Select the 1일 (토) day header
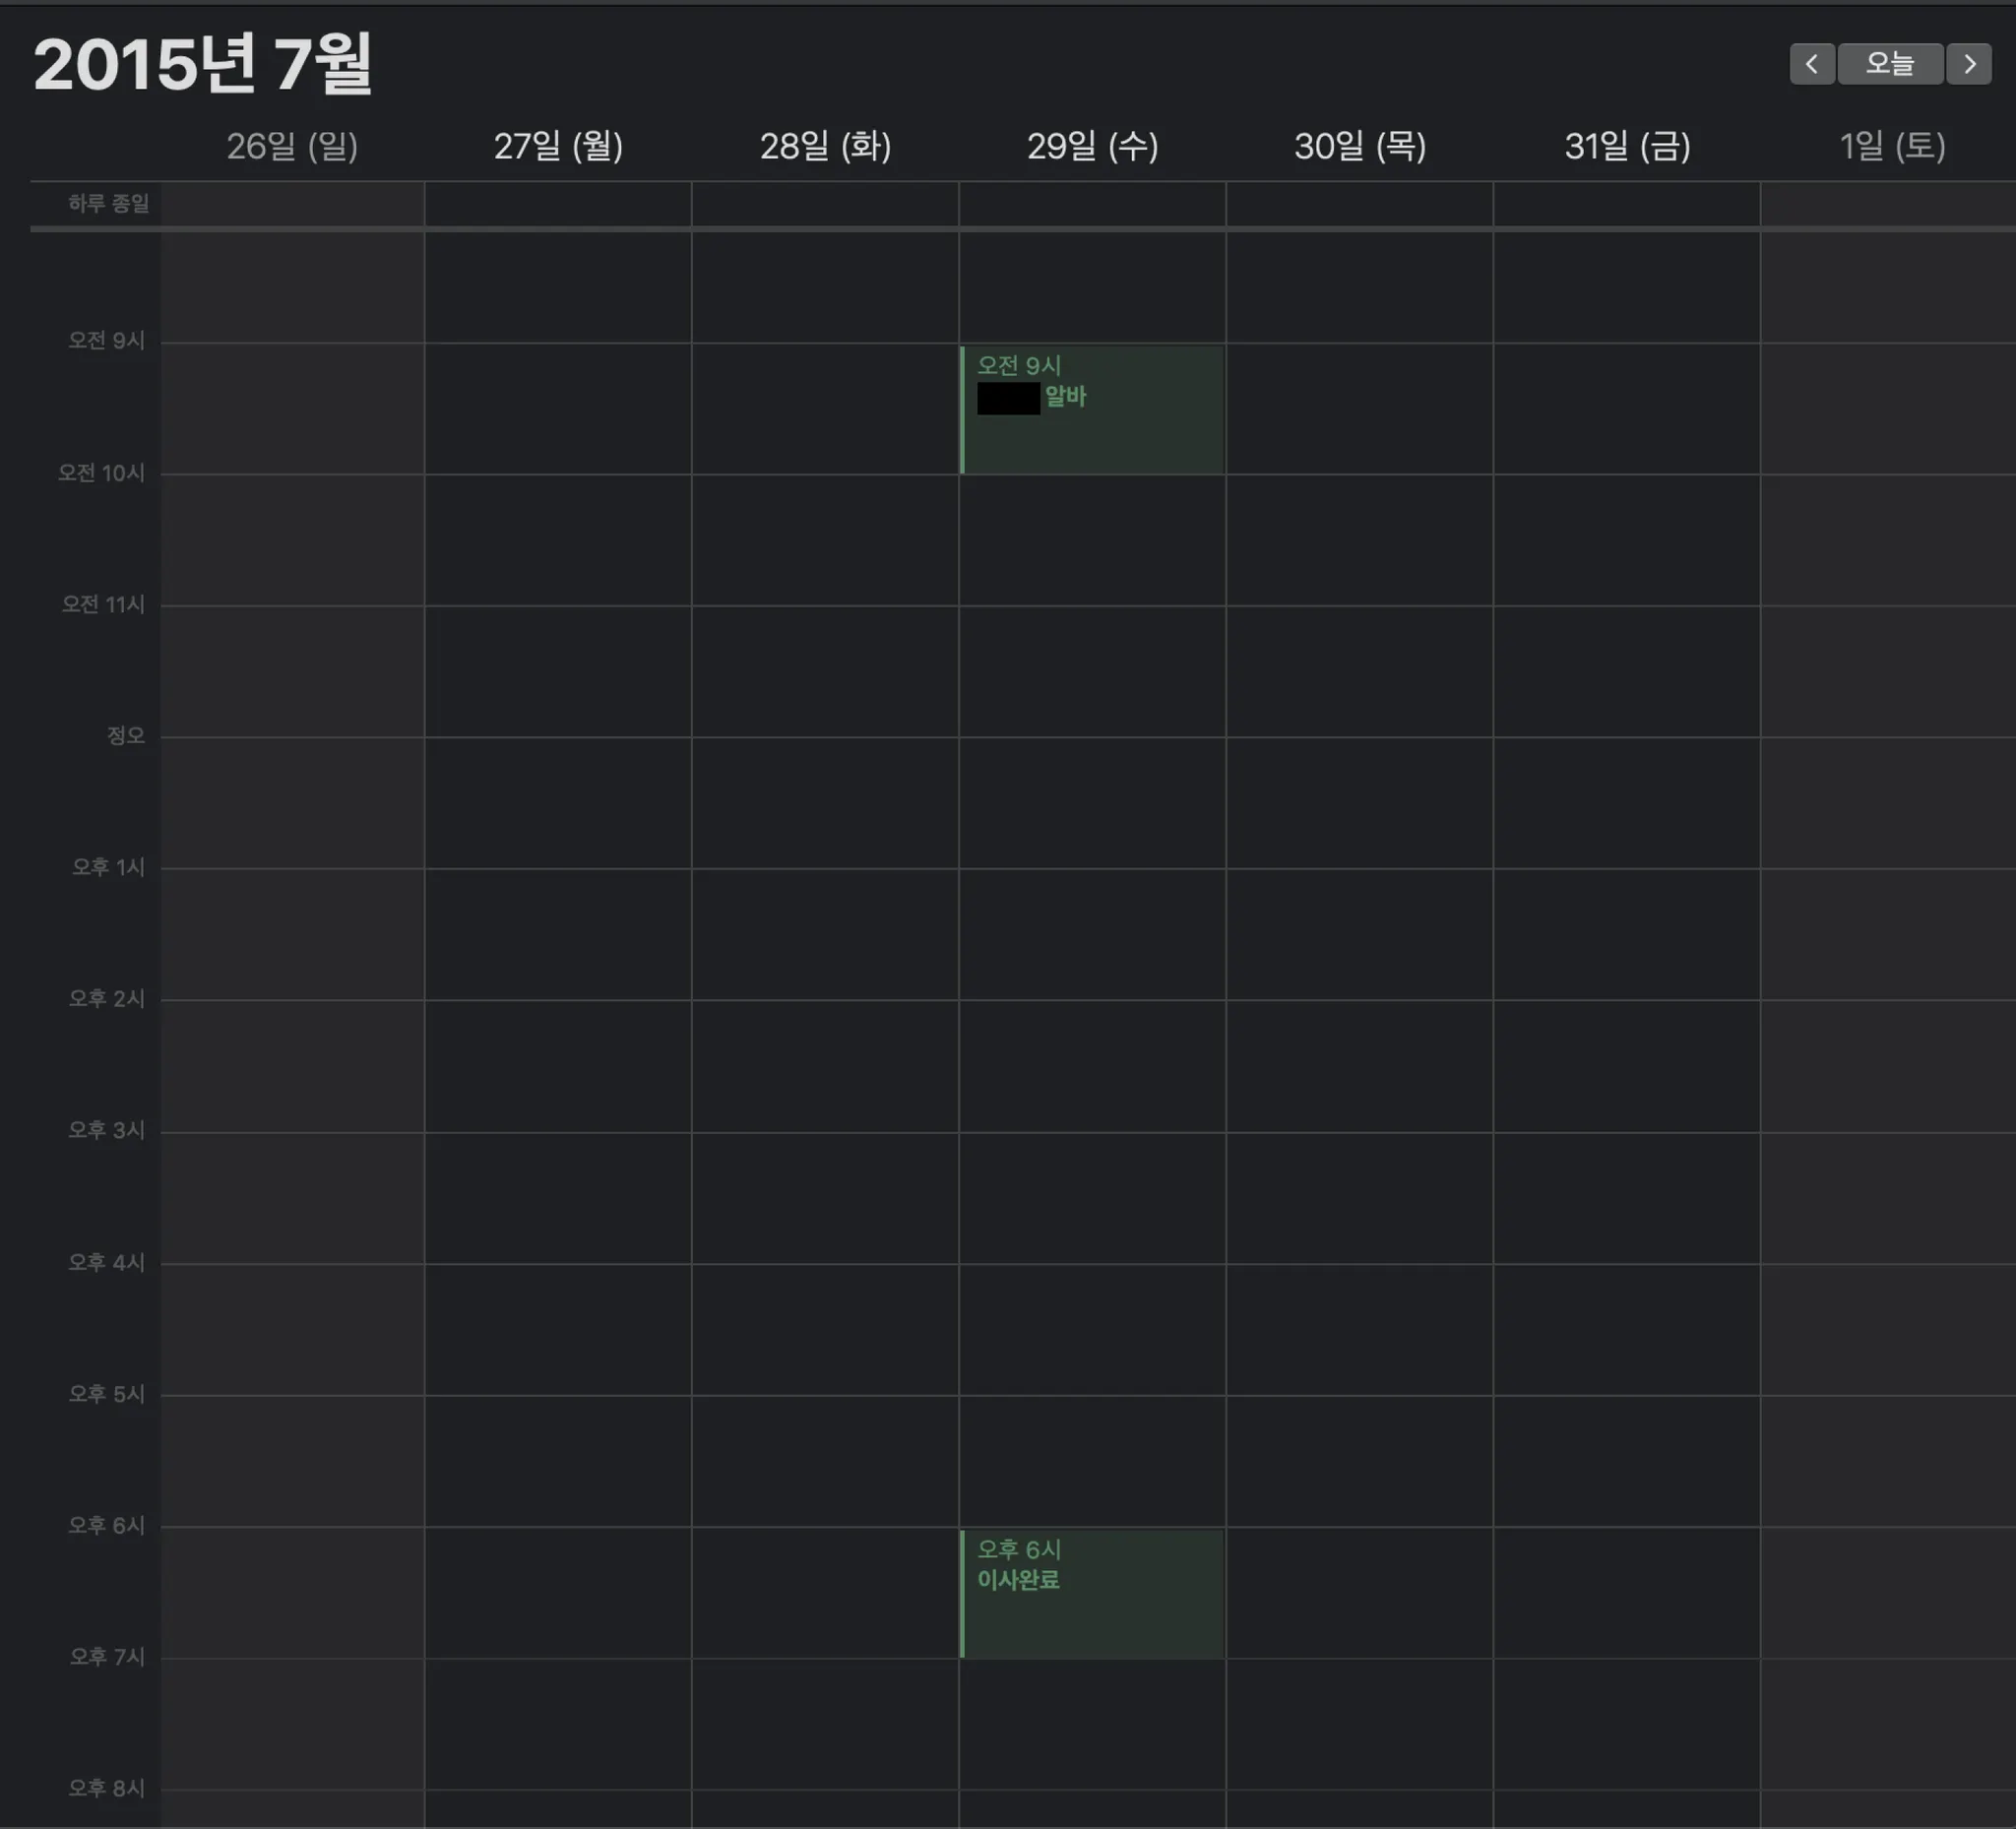 coord(1892,147)
